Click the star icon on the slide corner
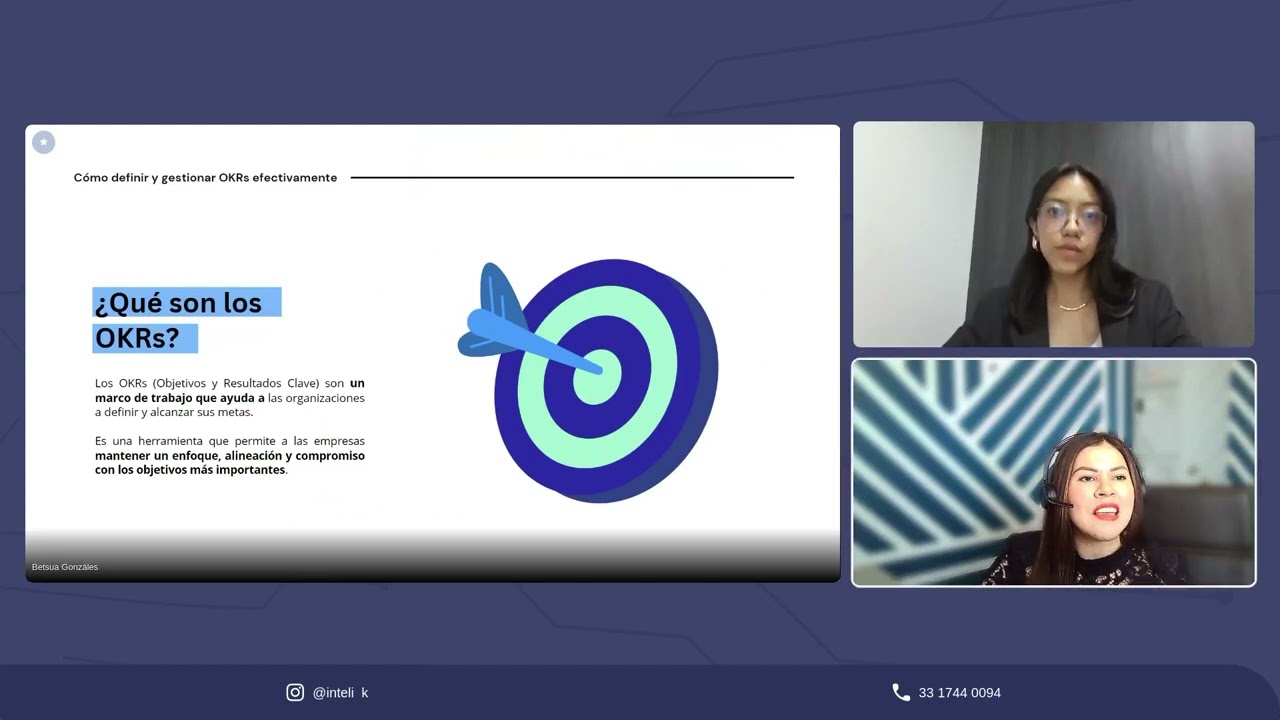The image size is (1280, 720). [43, 142]
